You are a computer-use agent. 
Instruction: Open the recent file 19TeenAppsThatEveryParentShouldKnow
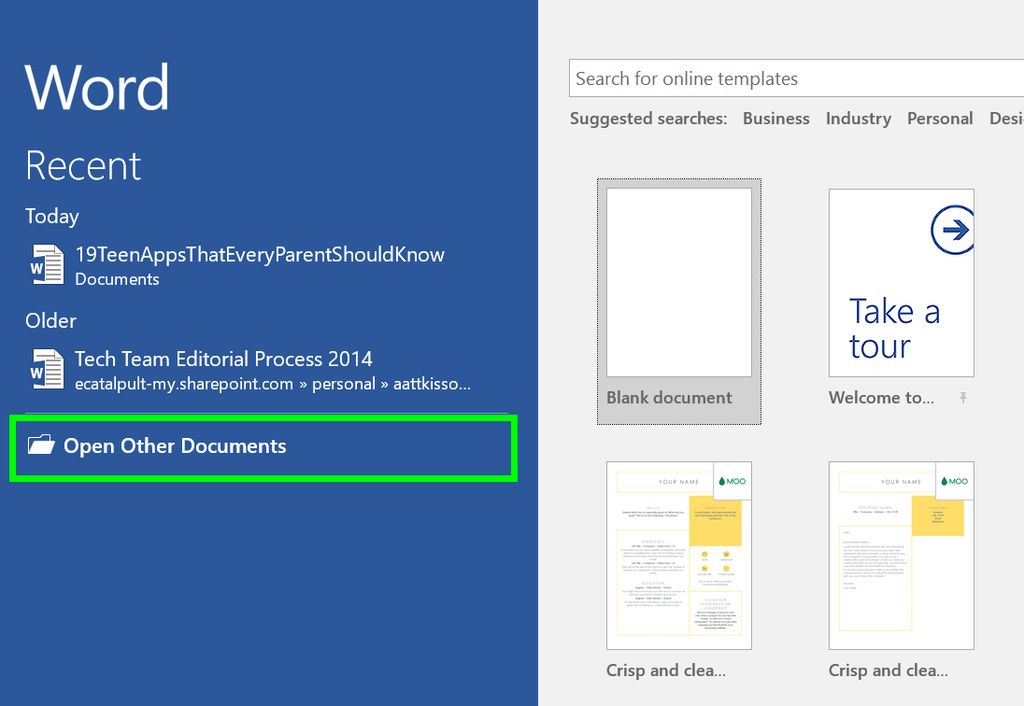(260, 254)
